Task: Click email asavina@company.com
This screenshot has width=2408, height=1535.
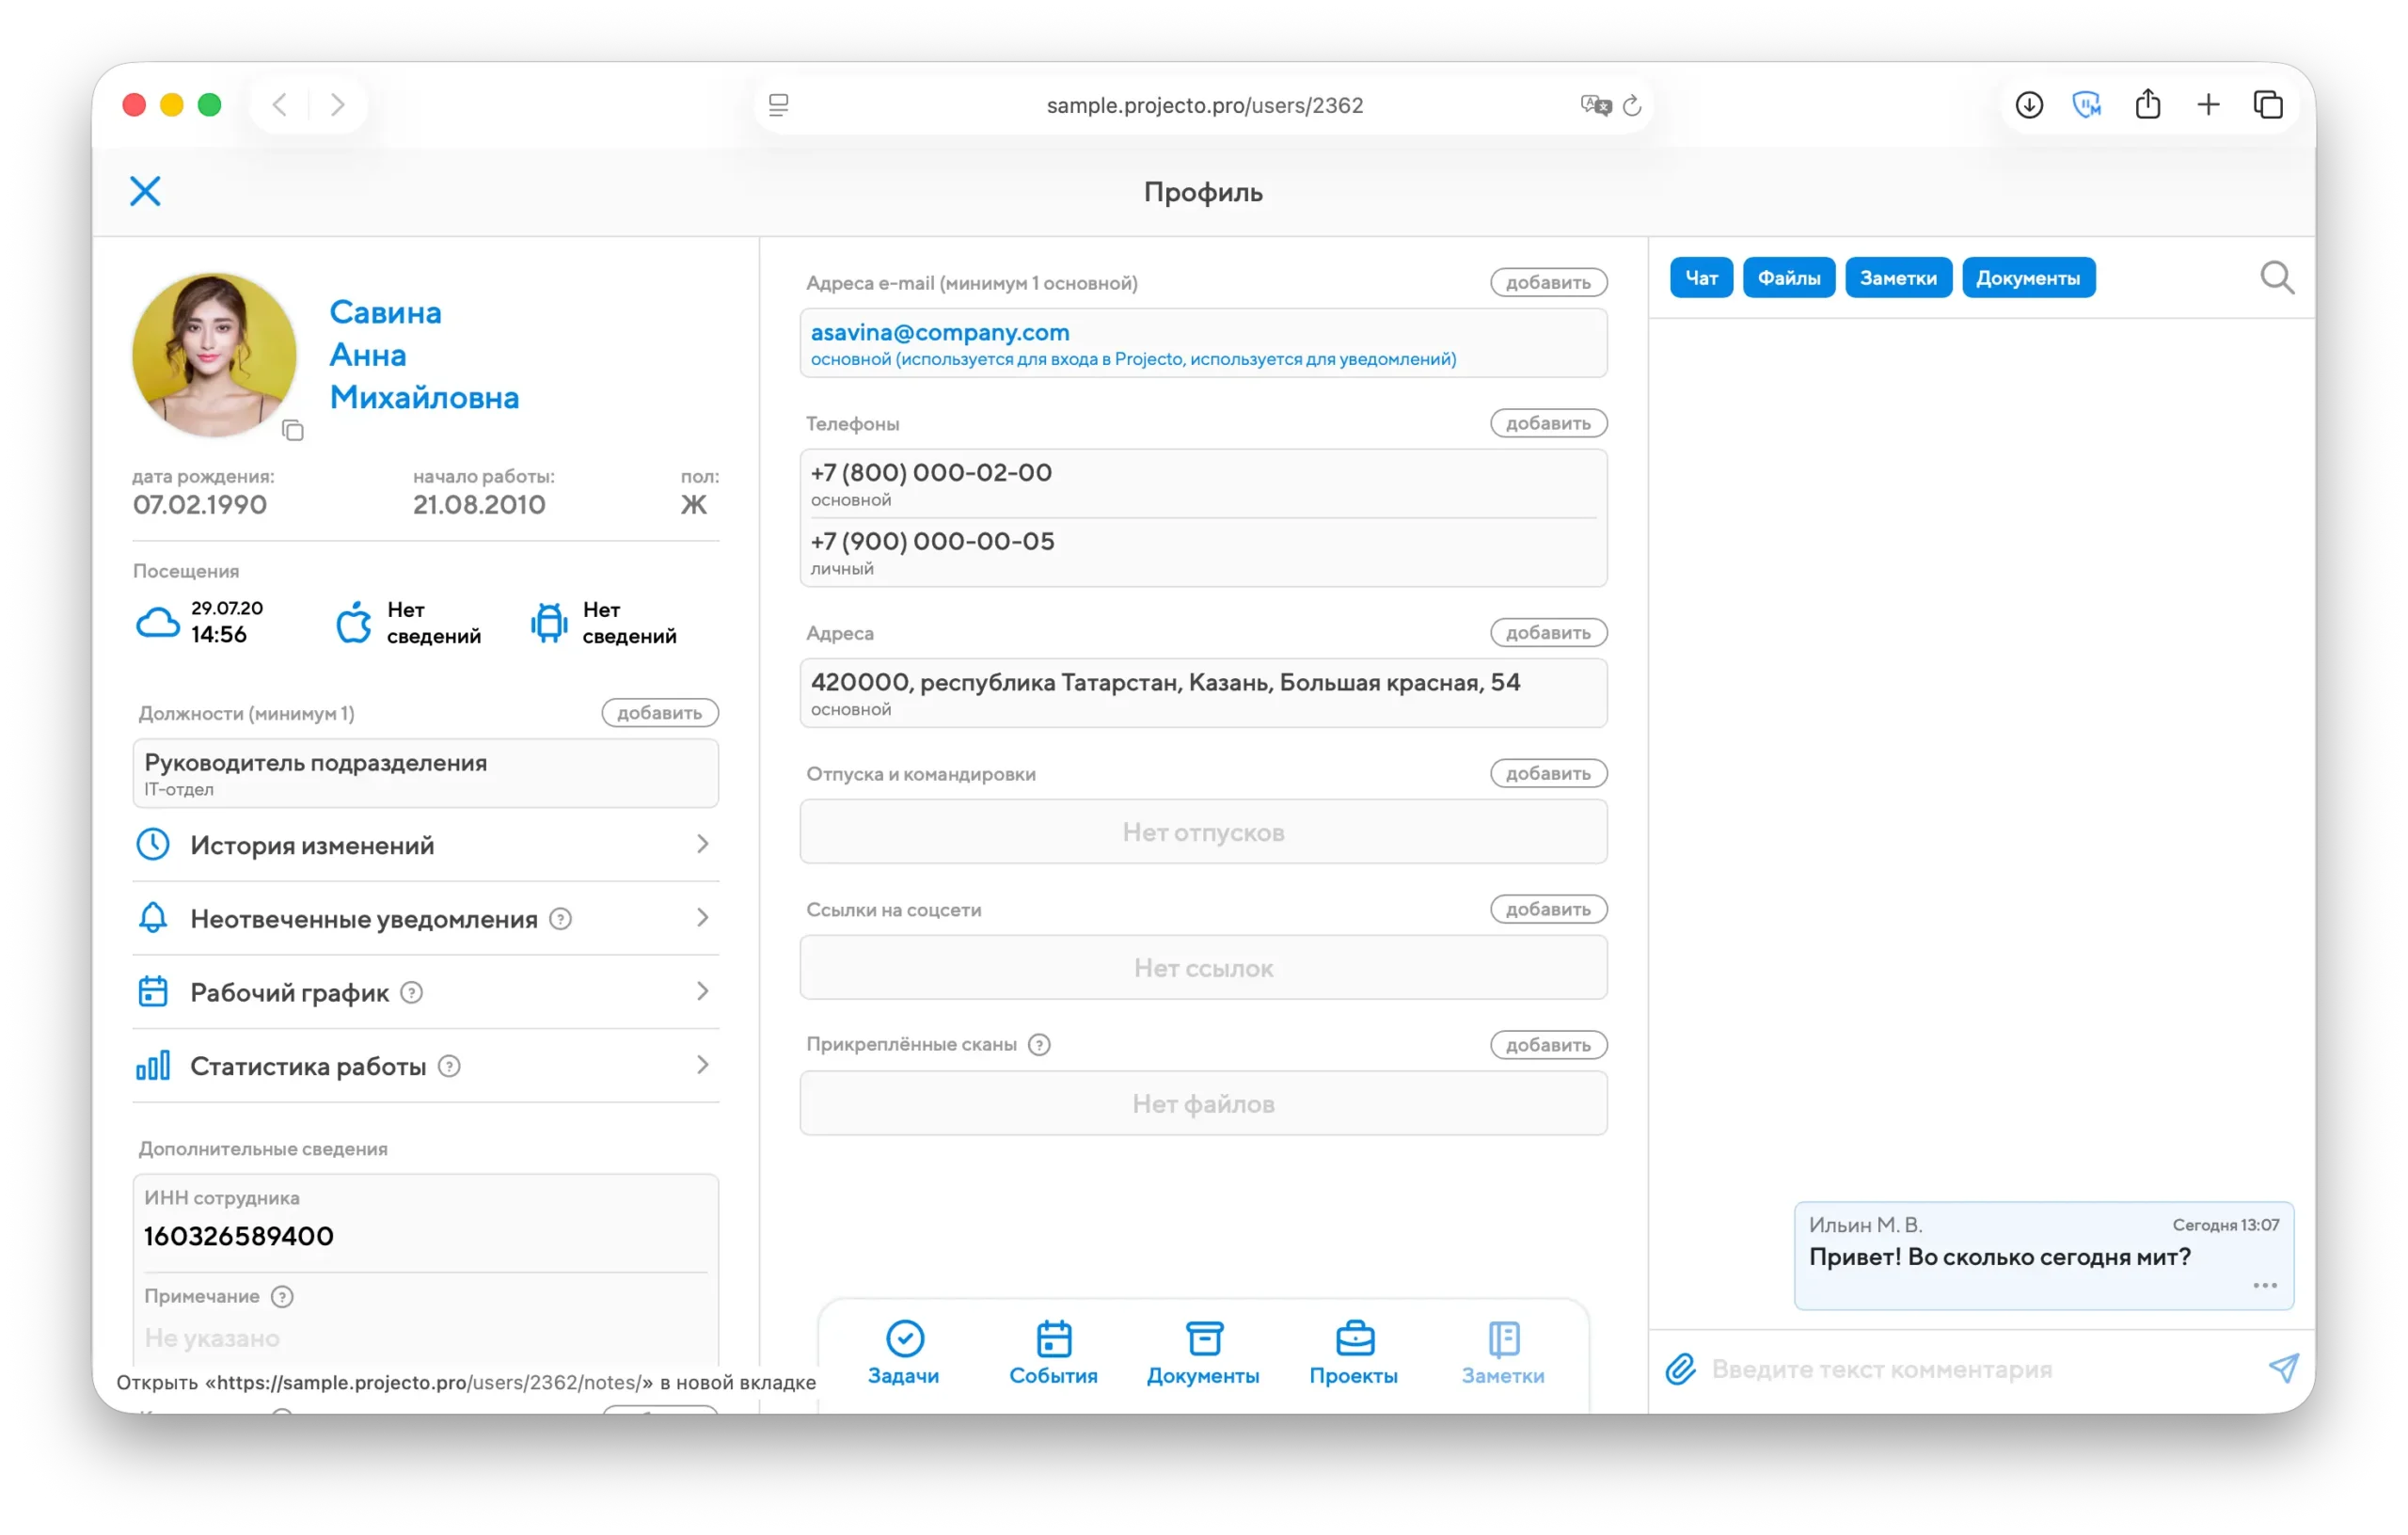Action: (x=940, y=332)
